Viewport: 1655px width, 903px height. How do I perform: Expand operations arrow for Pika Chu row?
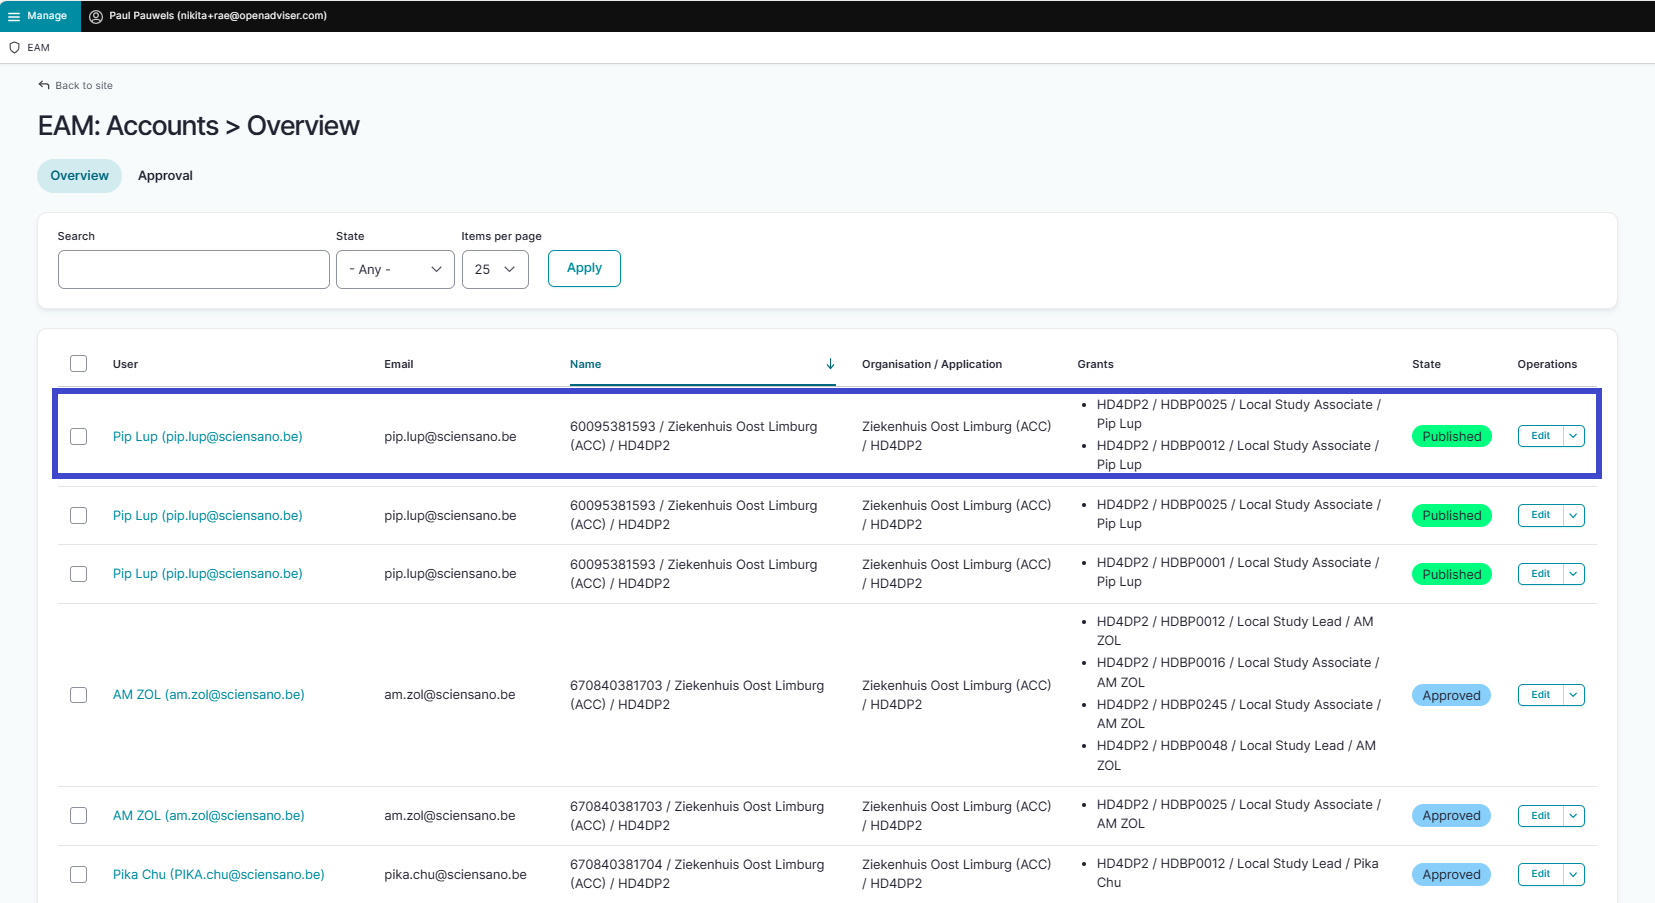point(1573,874)
